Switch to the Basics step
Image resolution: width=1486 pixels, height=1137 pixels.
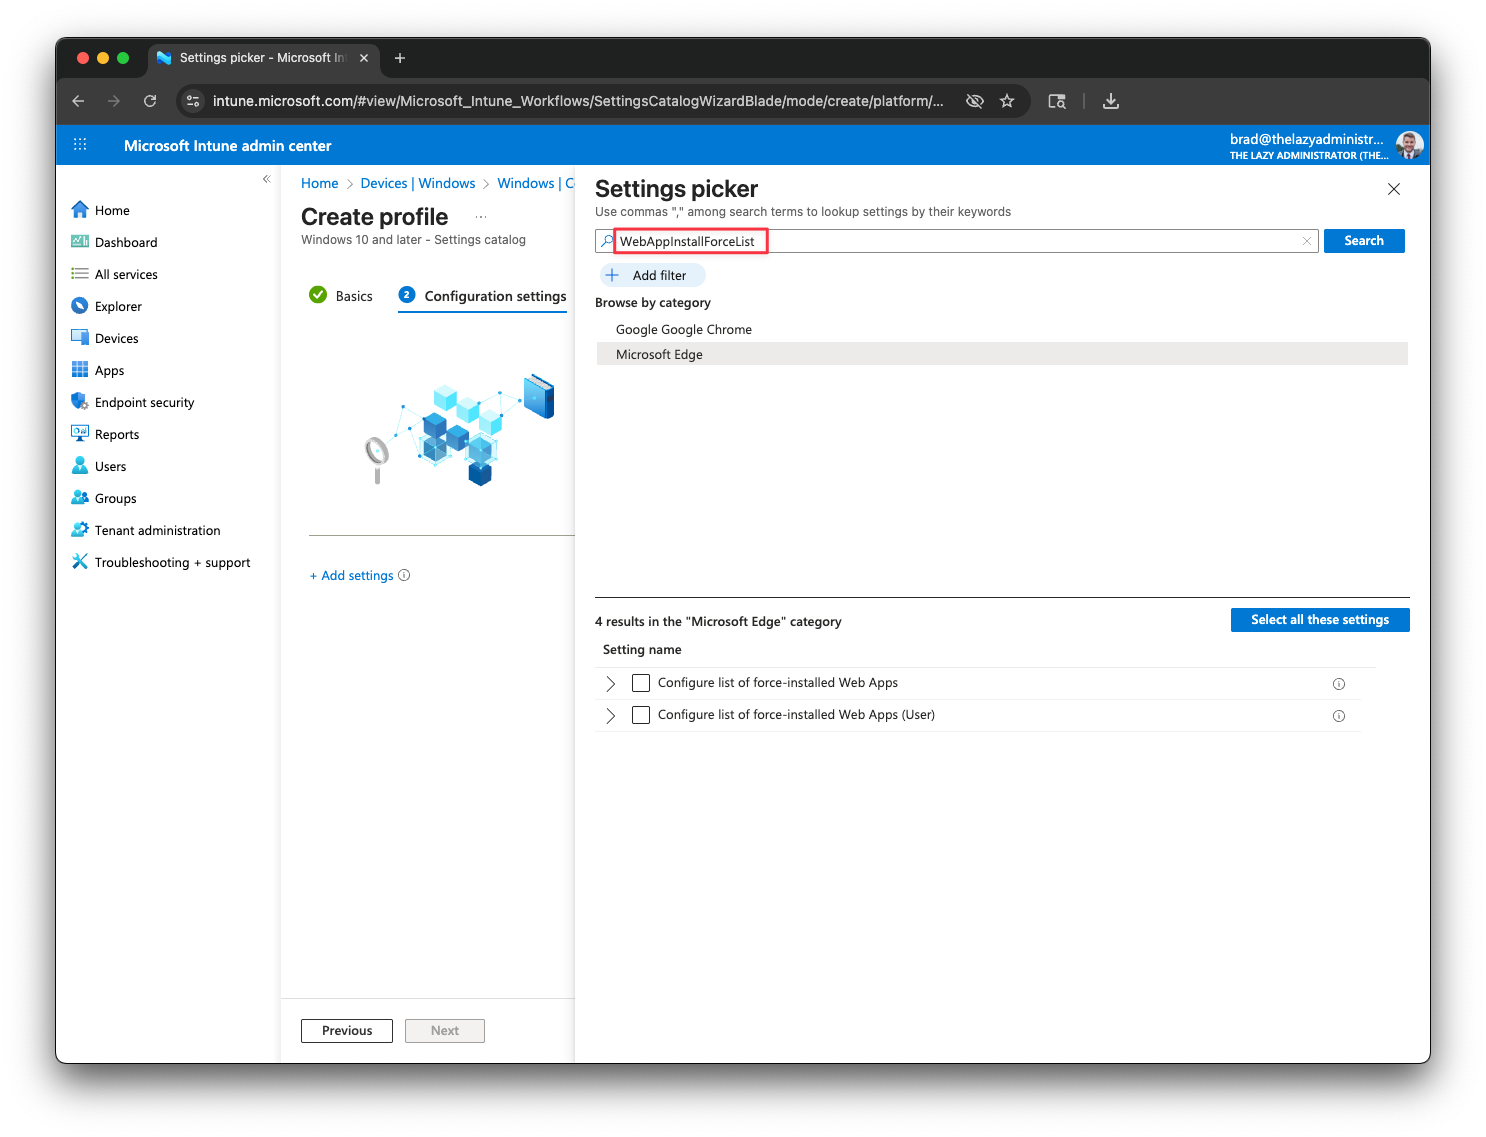coord(341,296)
